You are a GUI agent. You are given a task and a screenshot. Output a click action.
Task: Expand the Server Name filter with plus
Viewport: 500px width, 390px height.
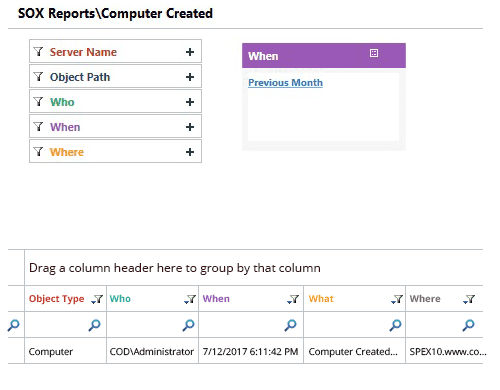pyautogui.click(x=190, y=52)
